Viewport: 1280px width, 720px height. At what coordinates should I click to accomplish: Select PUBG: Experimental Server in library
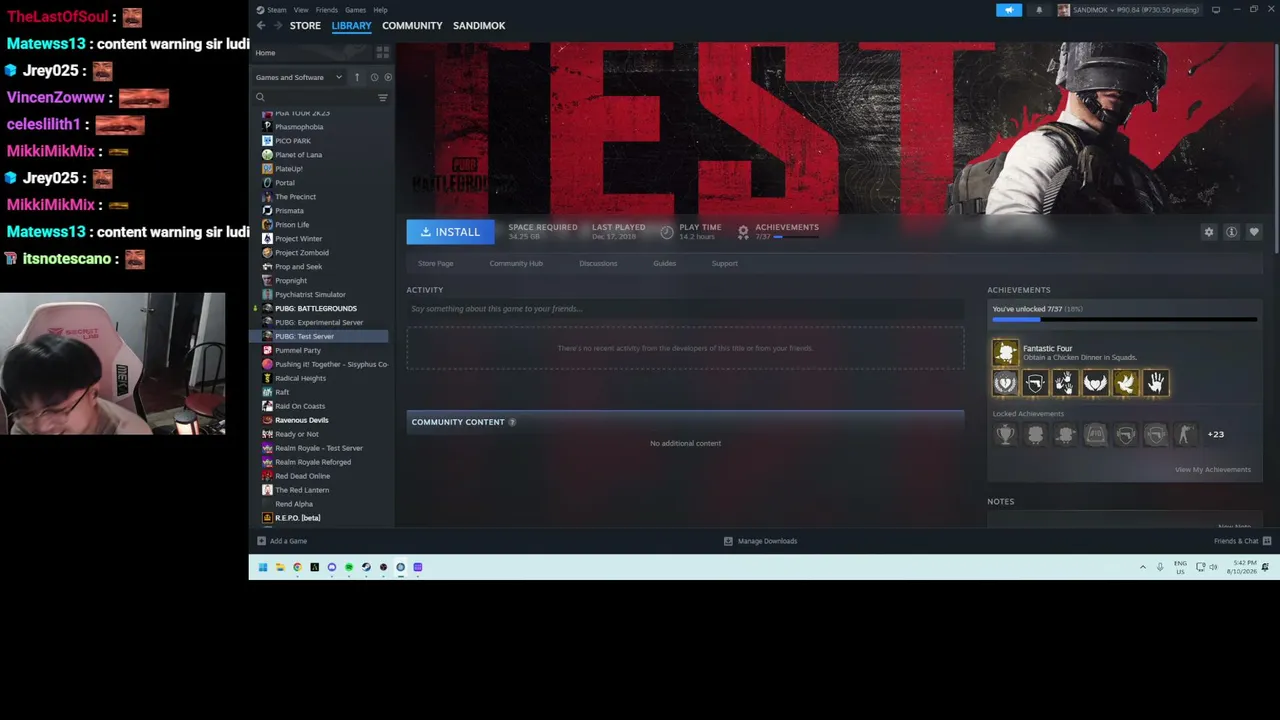click(321, 322)
